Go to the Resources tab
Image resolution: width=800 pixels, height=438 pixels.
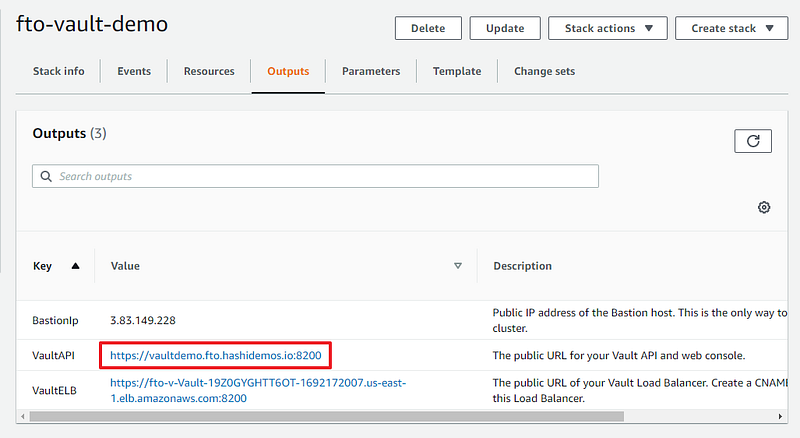tap(209, 71)
